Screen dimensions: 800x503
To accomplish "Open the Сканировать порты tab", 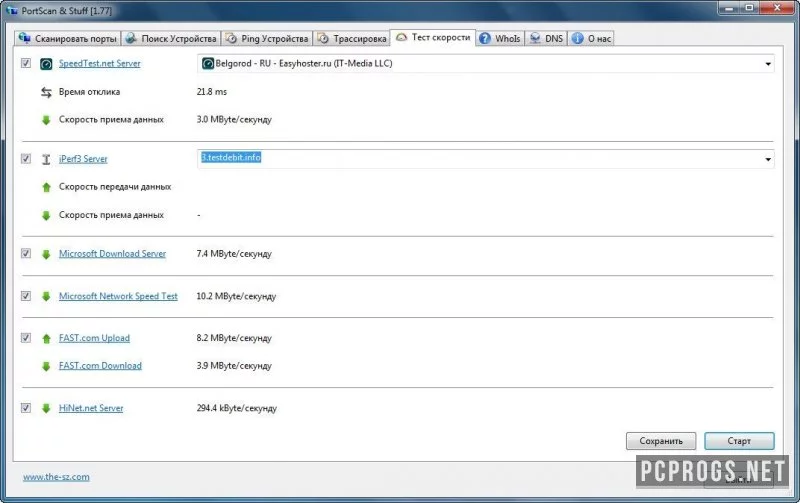I will click(67, 39).
